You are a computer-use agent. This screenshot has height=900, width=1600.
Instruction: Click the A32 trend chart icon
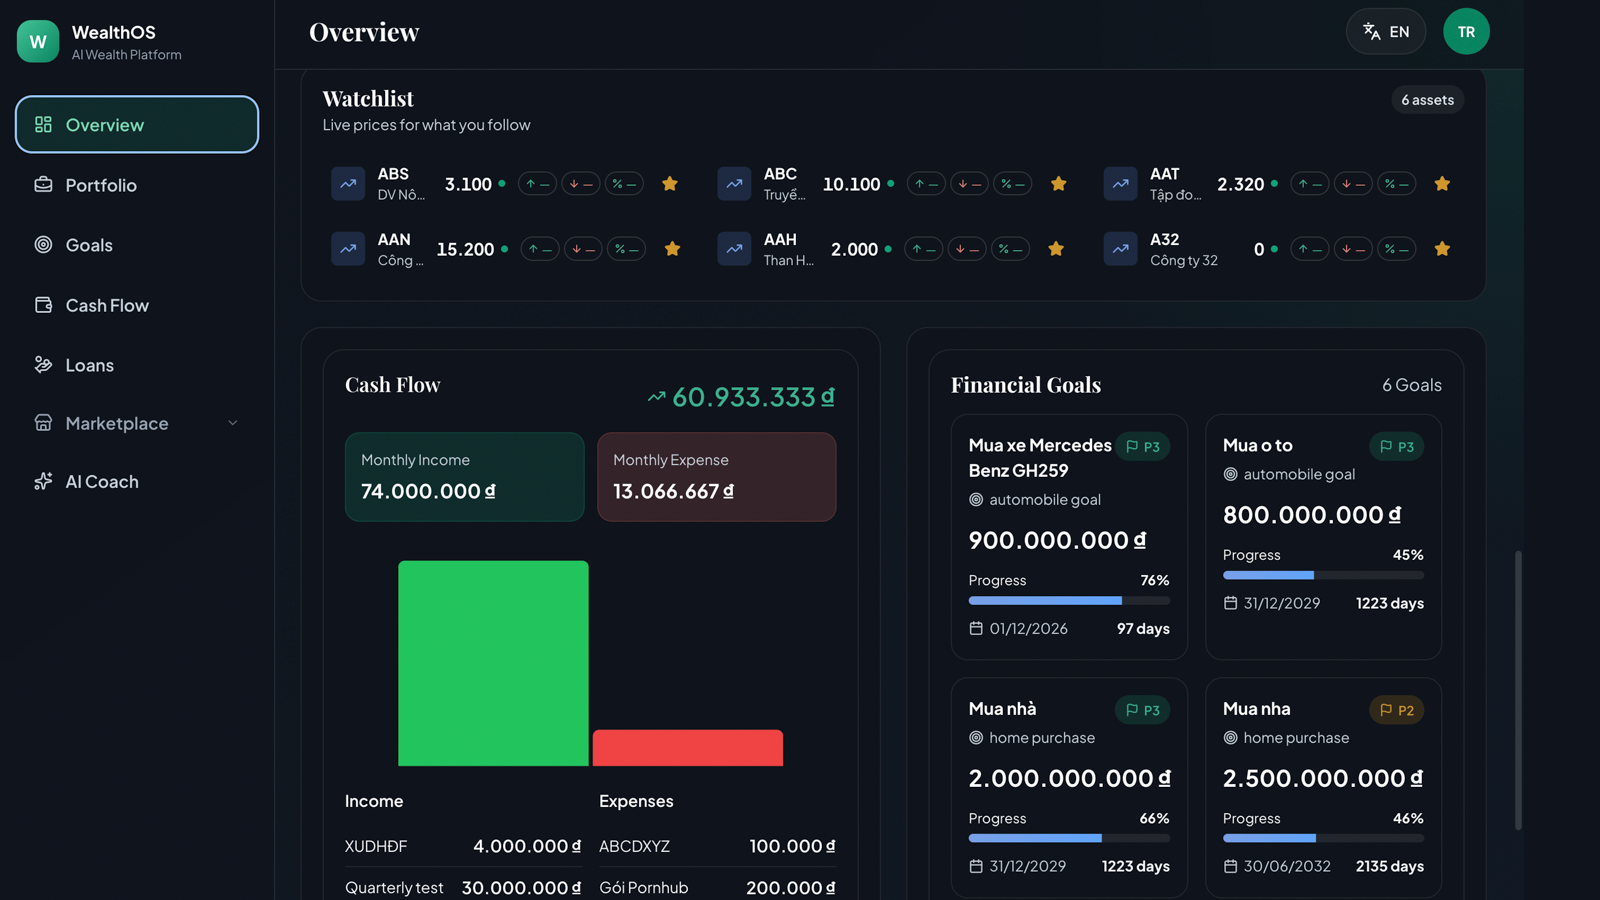click(x=1120, y=249)
